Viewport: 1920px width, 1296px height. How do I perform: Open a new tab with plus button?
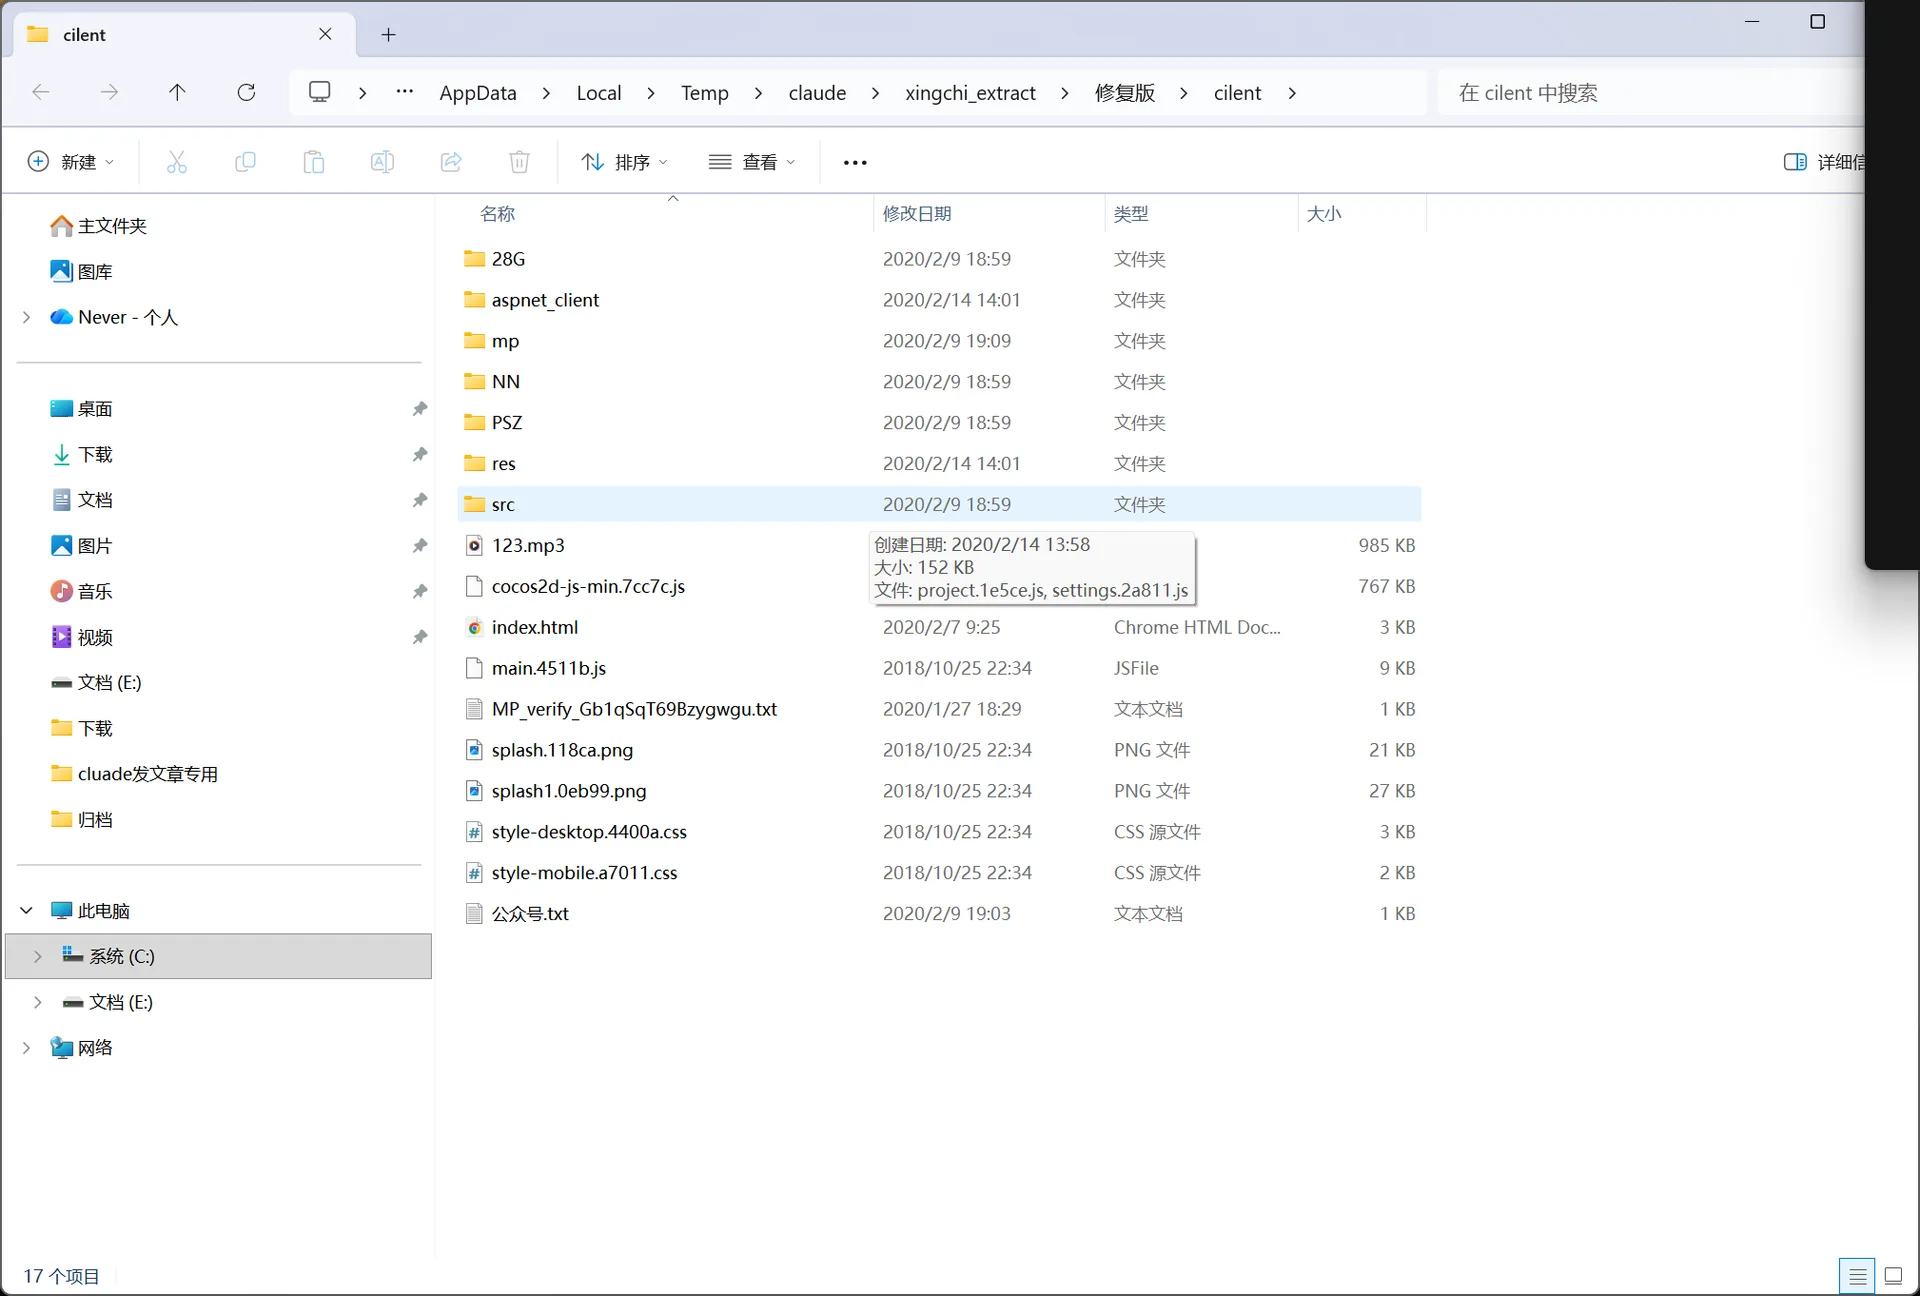click(x=389, y=35)
